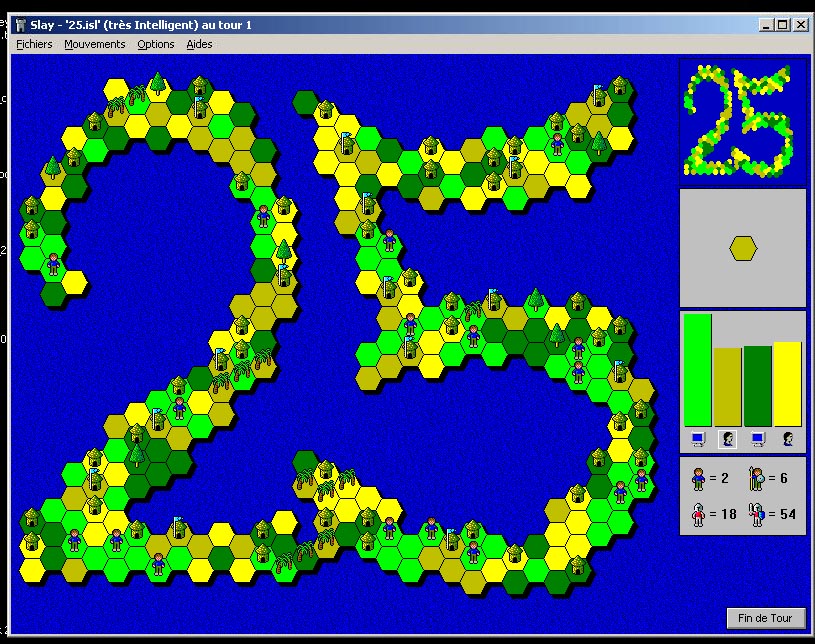The width and height of the screenshot is (815, 644).
Task: Click the lone dark green hex above the 5
Action: tap(305, 102)
